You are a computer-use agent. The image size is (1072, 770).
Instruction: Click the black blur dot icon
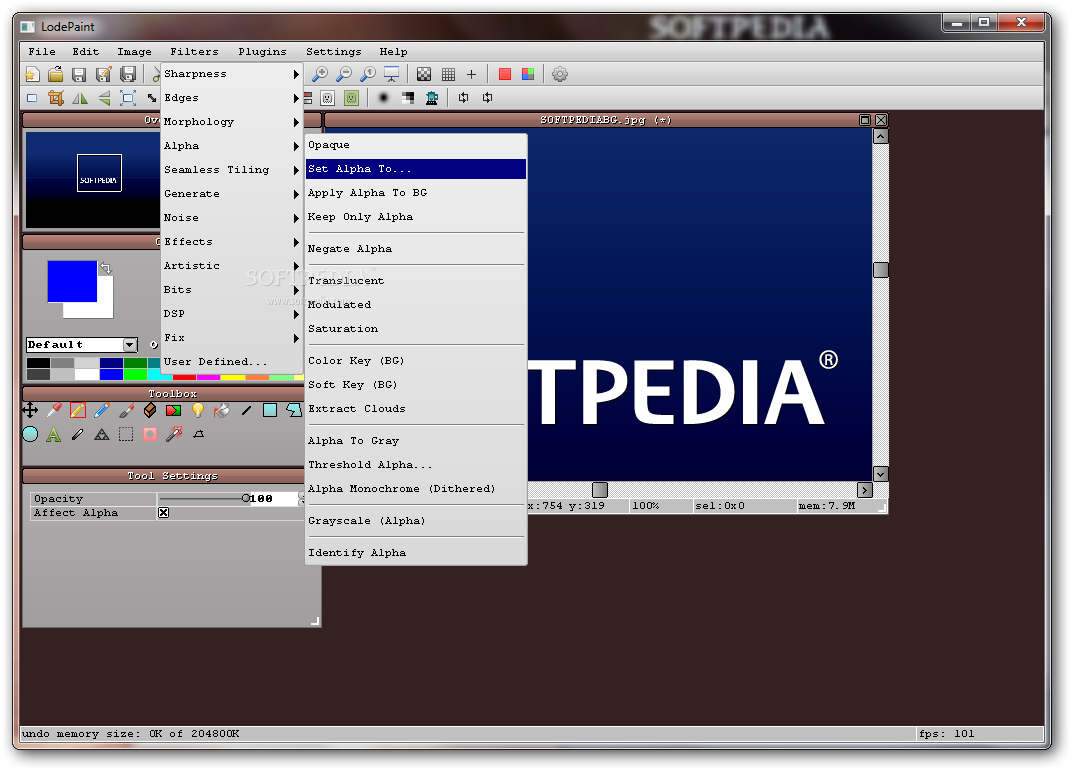coord(384,98)
